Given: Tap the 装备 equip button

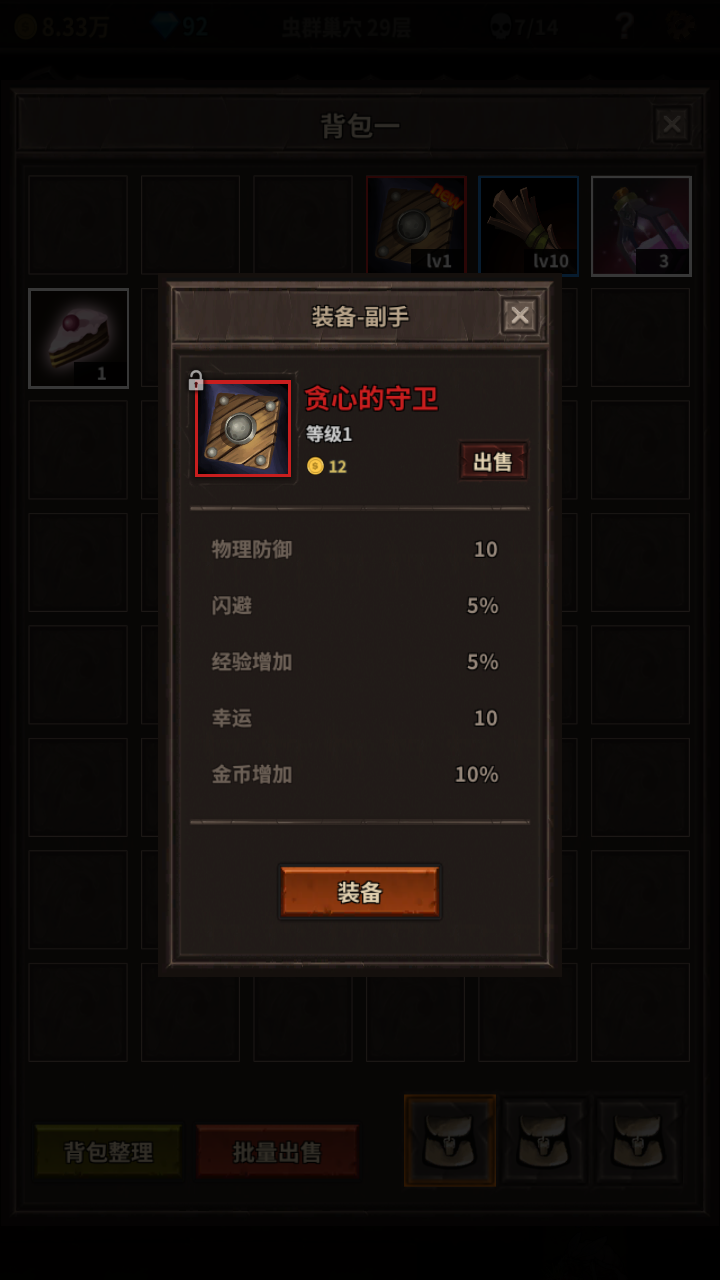Looking at the screenshot, I should (360, 892).
